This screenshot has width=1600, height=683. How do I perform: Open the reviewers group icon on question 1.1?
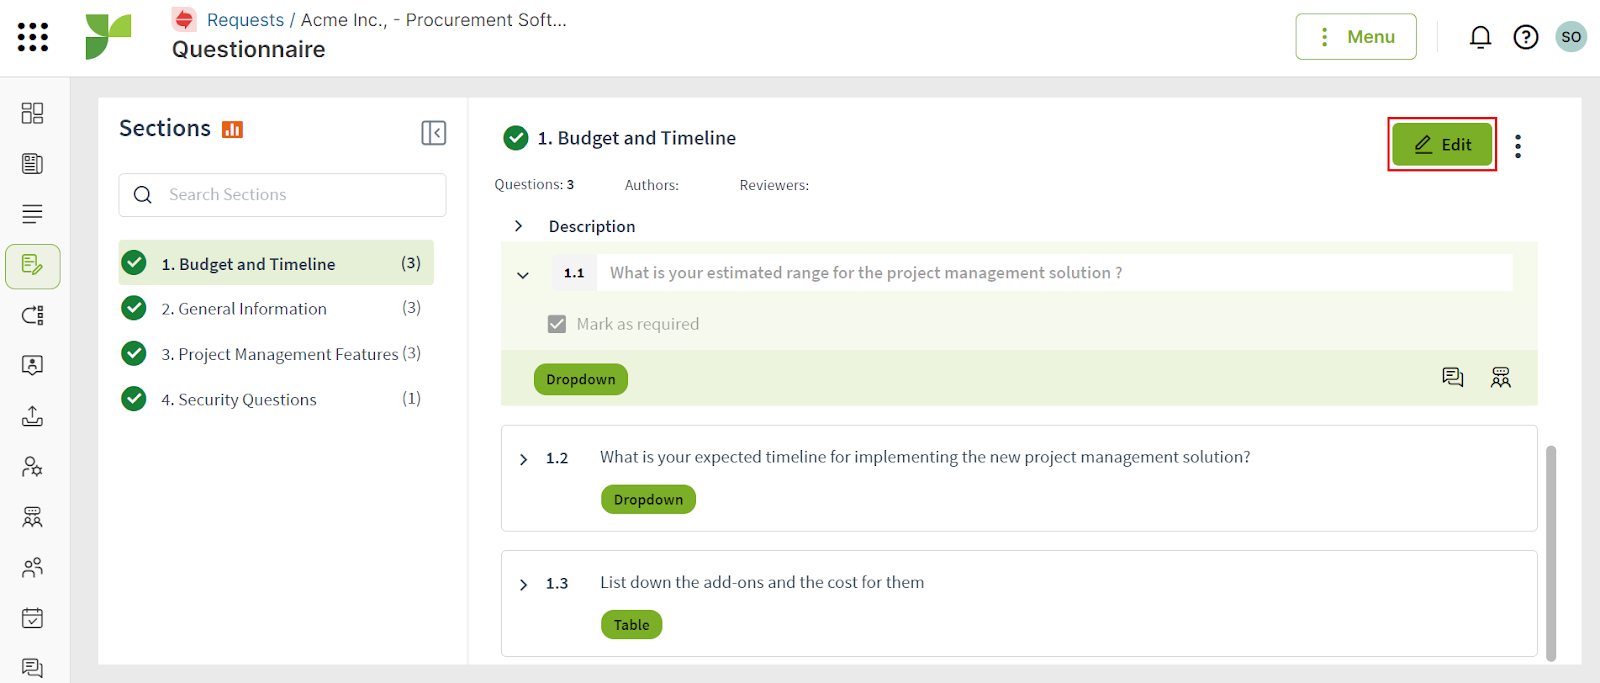pos(1501,377)
